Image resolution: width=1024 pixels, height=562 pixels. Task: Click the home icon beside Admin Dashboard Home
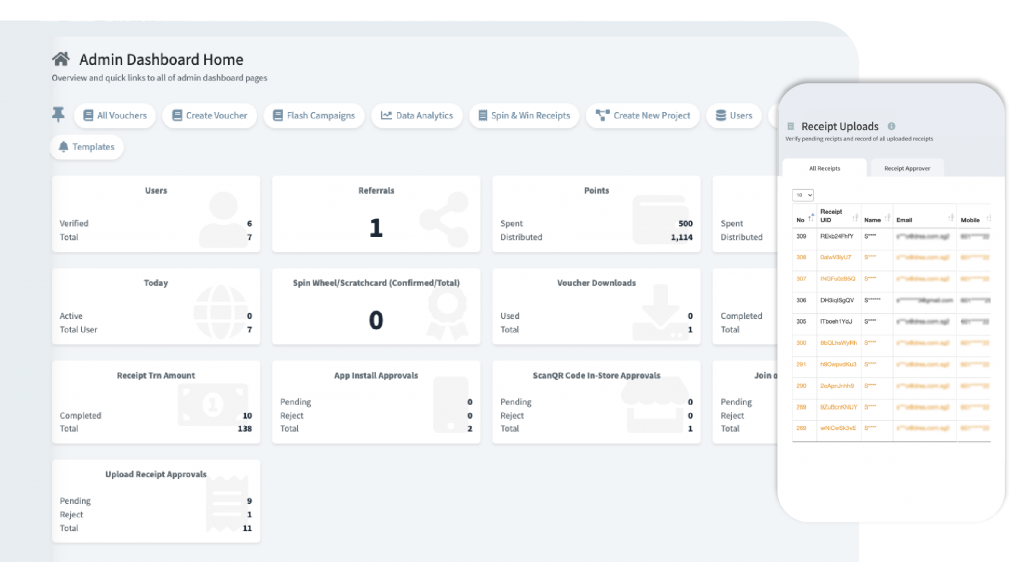click(x=61, y=60)
